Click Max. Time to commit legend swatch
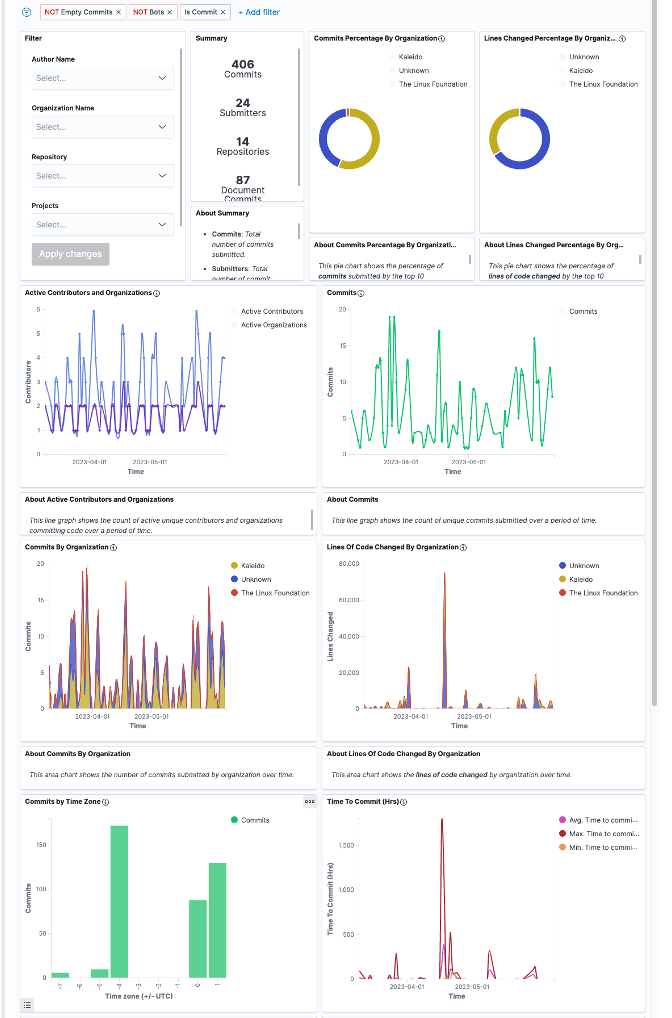672x1018 pixels. (562, 834)
